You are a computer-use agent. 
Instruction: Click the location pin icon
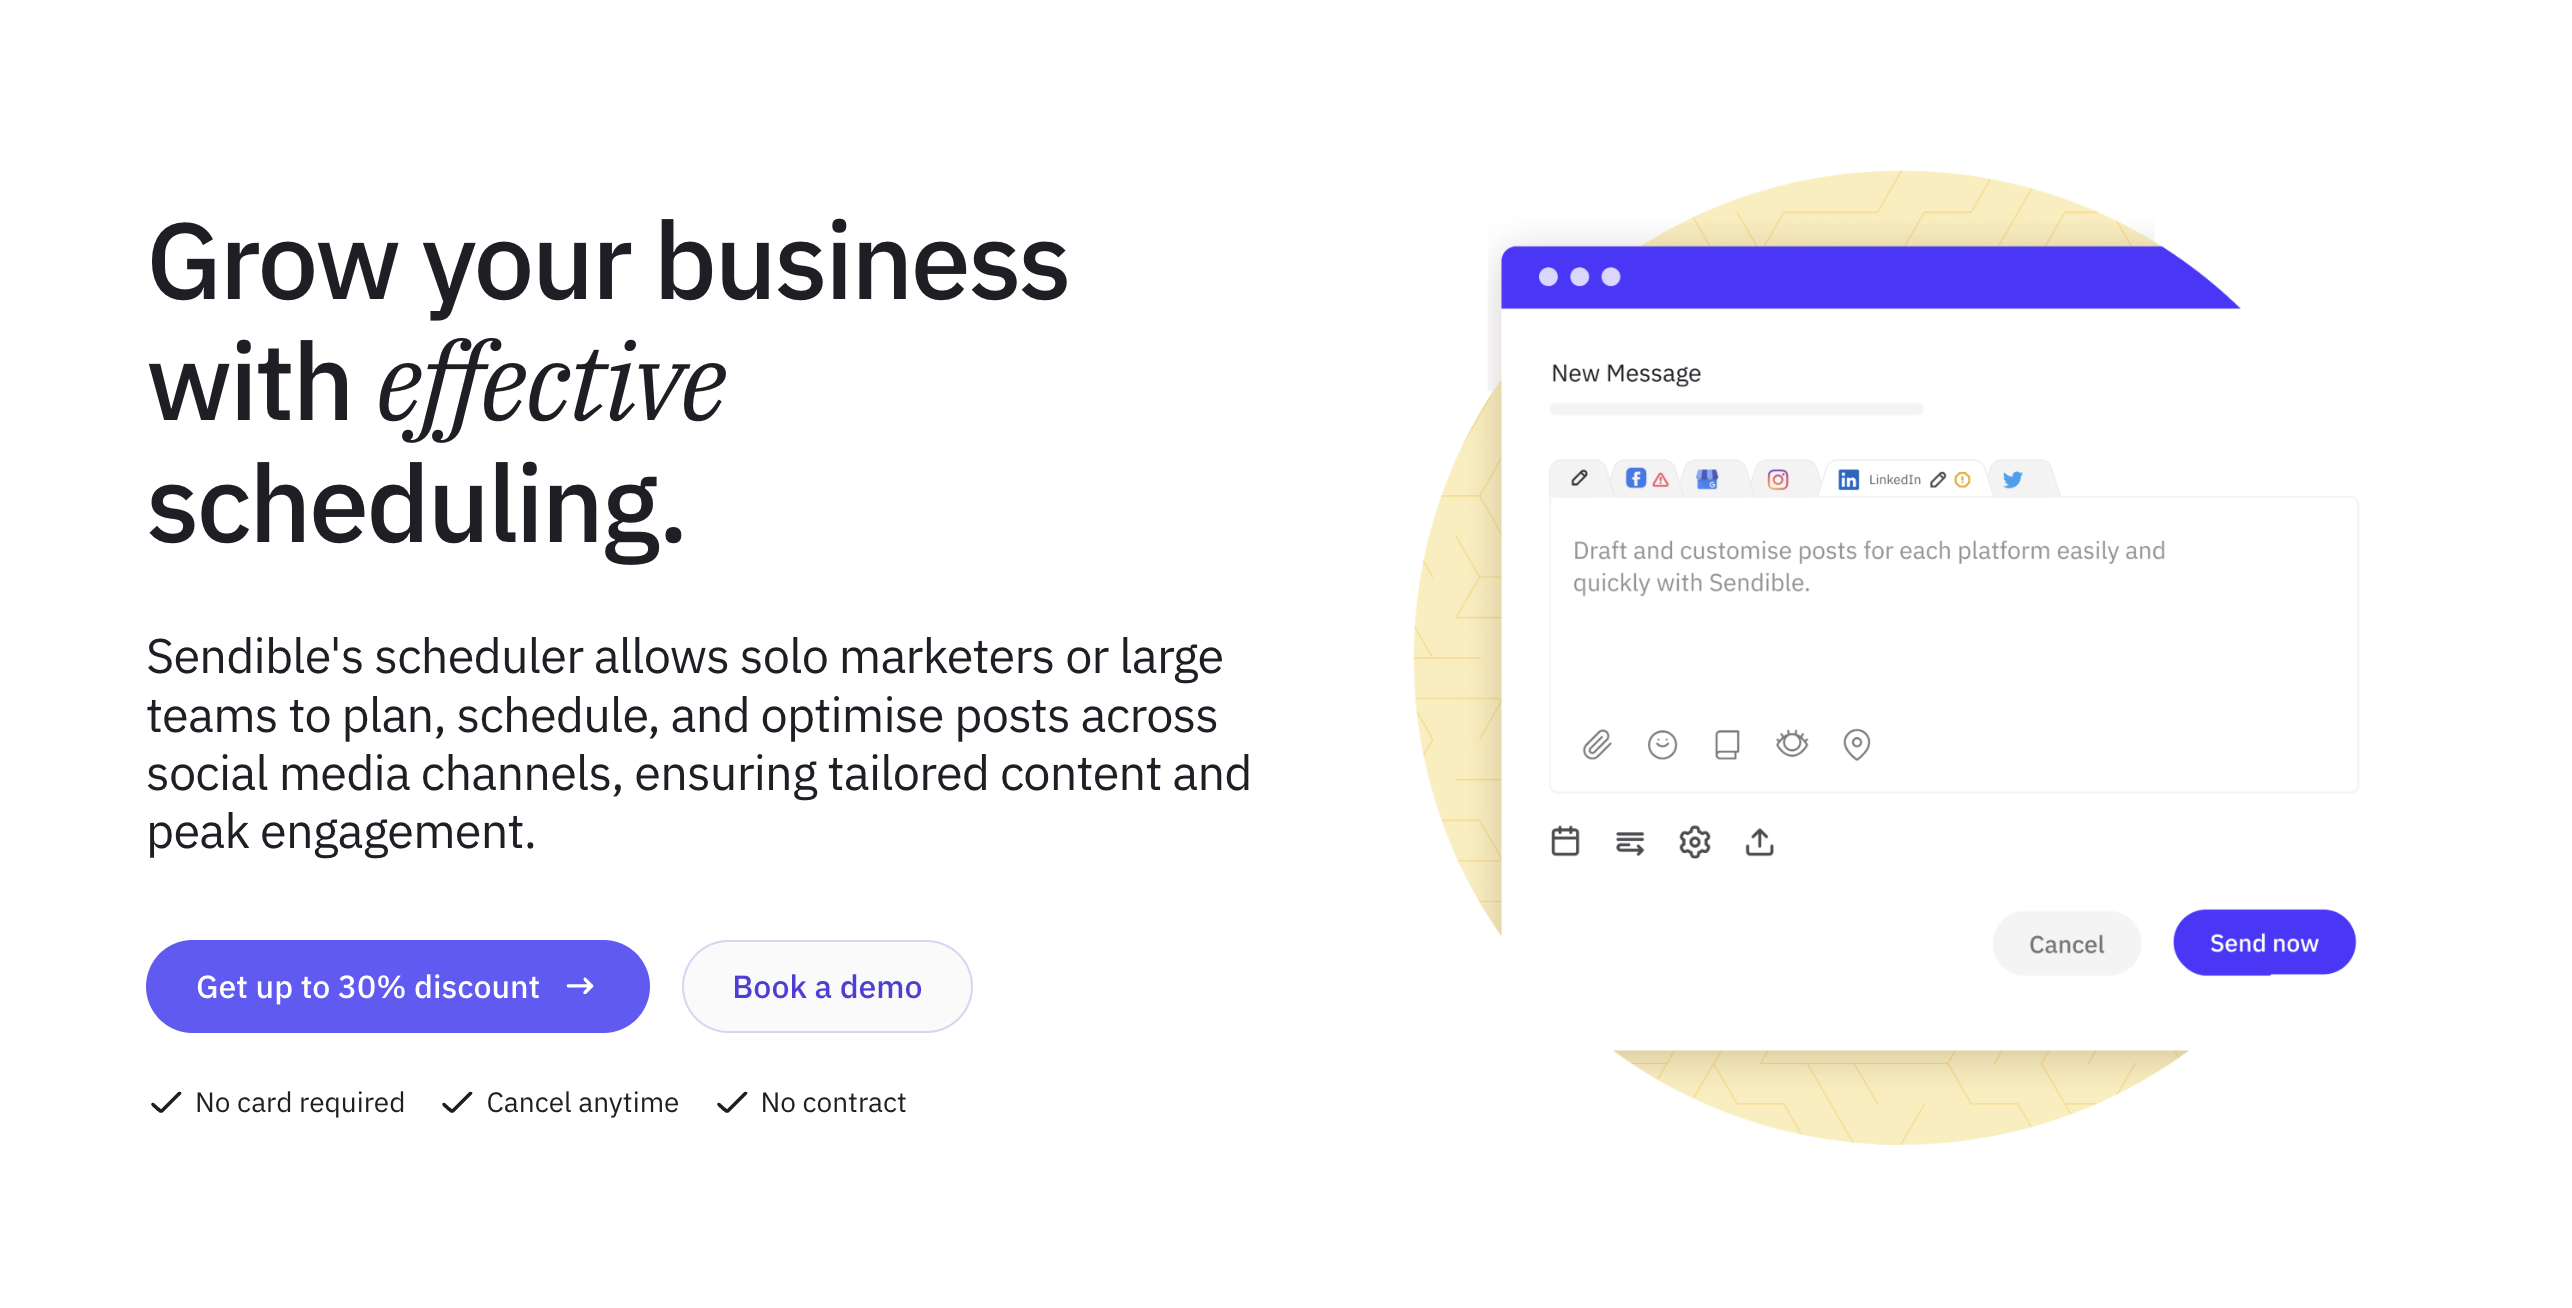click(1856, 744)
